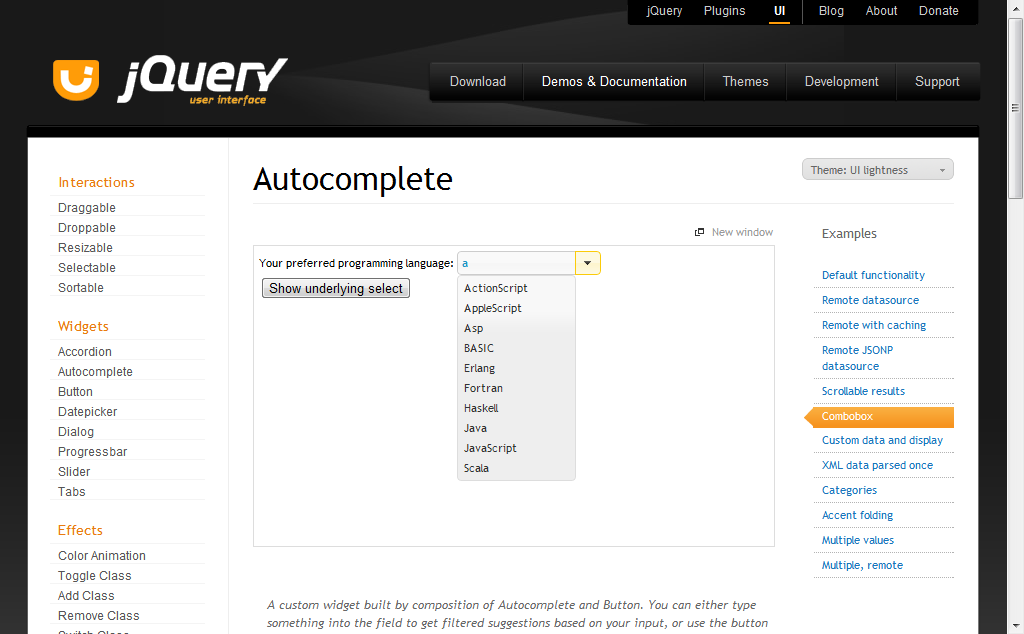
Task: Open the Scrollable results example
Action: 863,391
